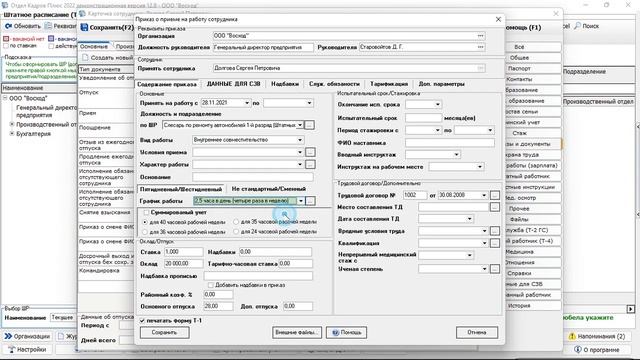Screen dimensions: 640x360
Task: Switch to ДАННЫЕ ДЛЯ СЗВ tab
Action: click(x=233, y=84)
